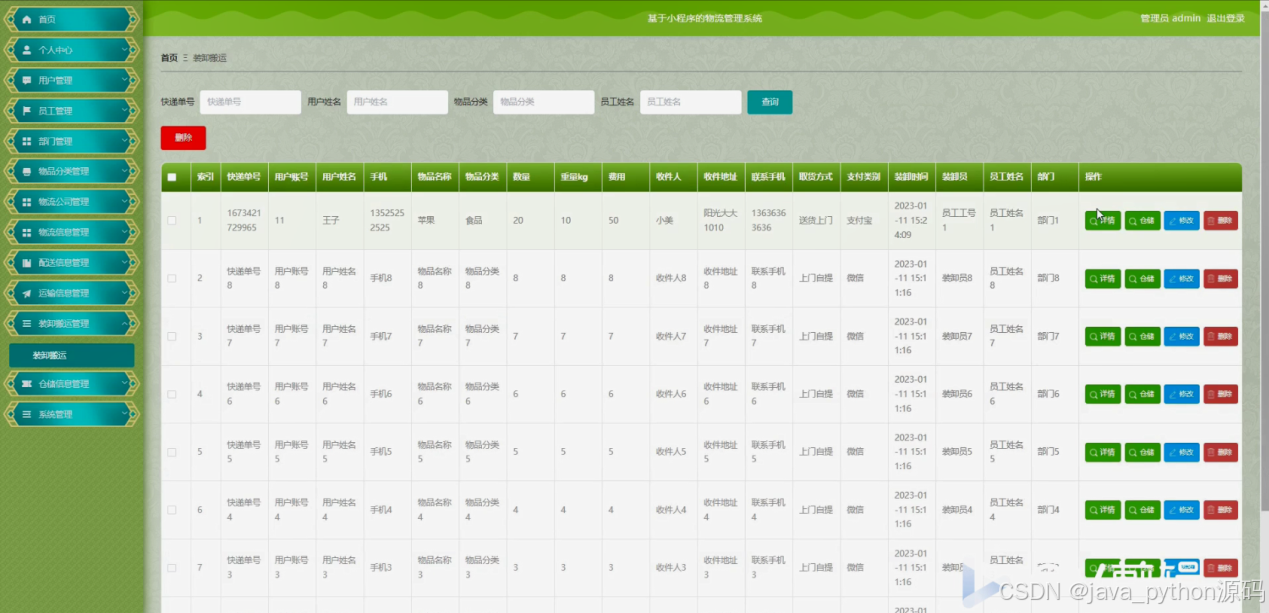This screenshot has width=1269, height=613.
Task: Click 退出登录 to log out
Action: (1226, 18)
